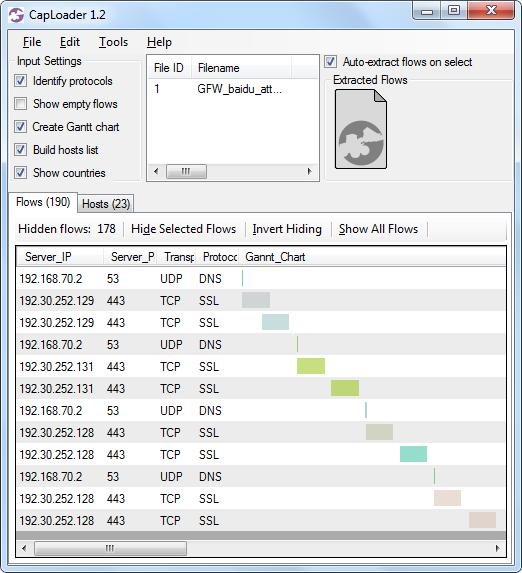Select GFW_baidu_att file row

(233, 89)
